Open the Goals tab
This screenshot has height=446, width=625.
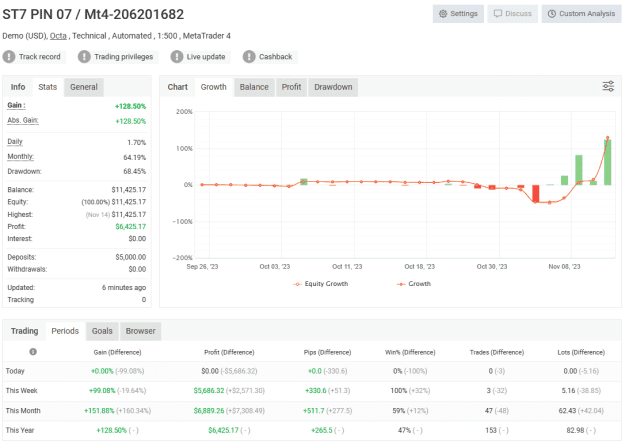102,331
